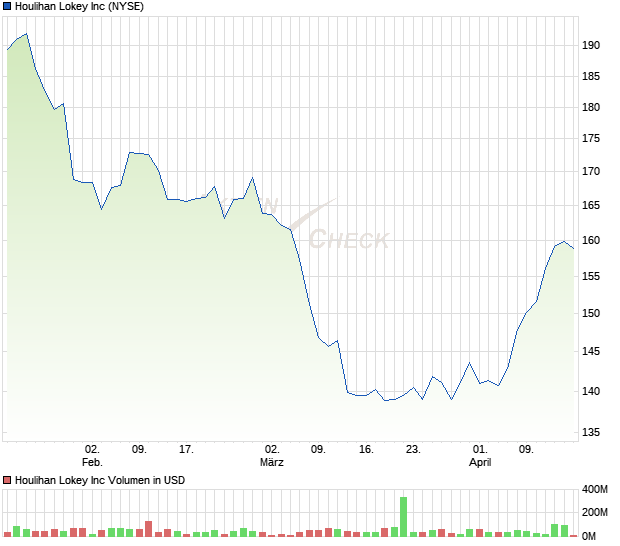Viewport: 620px width, 546px height.
Task: Click the 150 price axis label
Action: click(591, 313)
